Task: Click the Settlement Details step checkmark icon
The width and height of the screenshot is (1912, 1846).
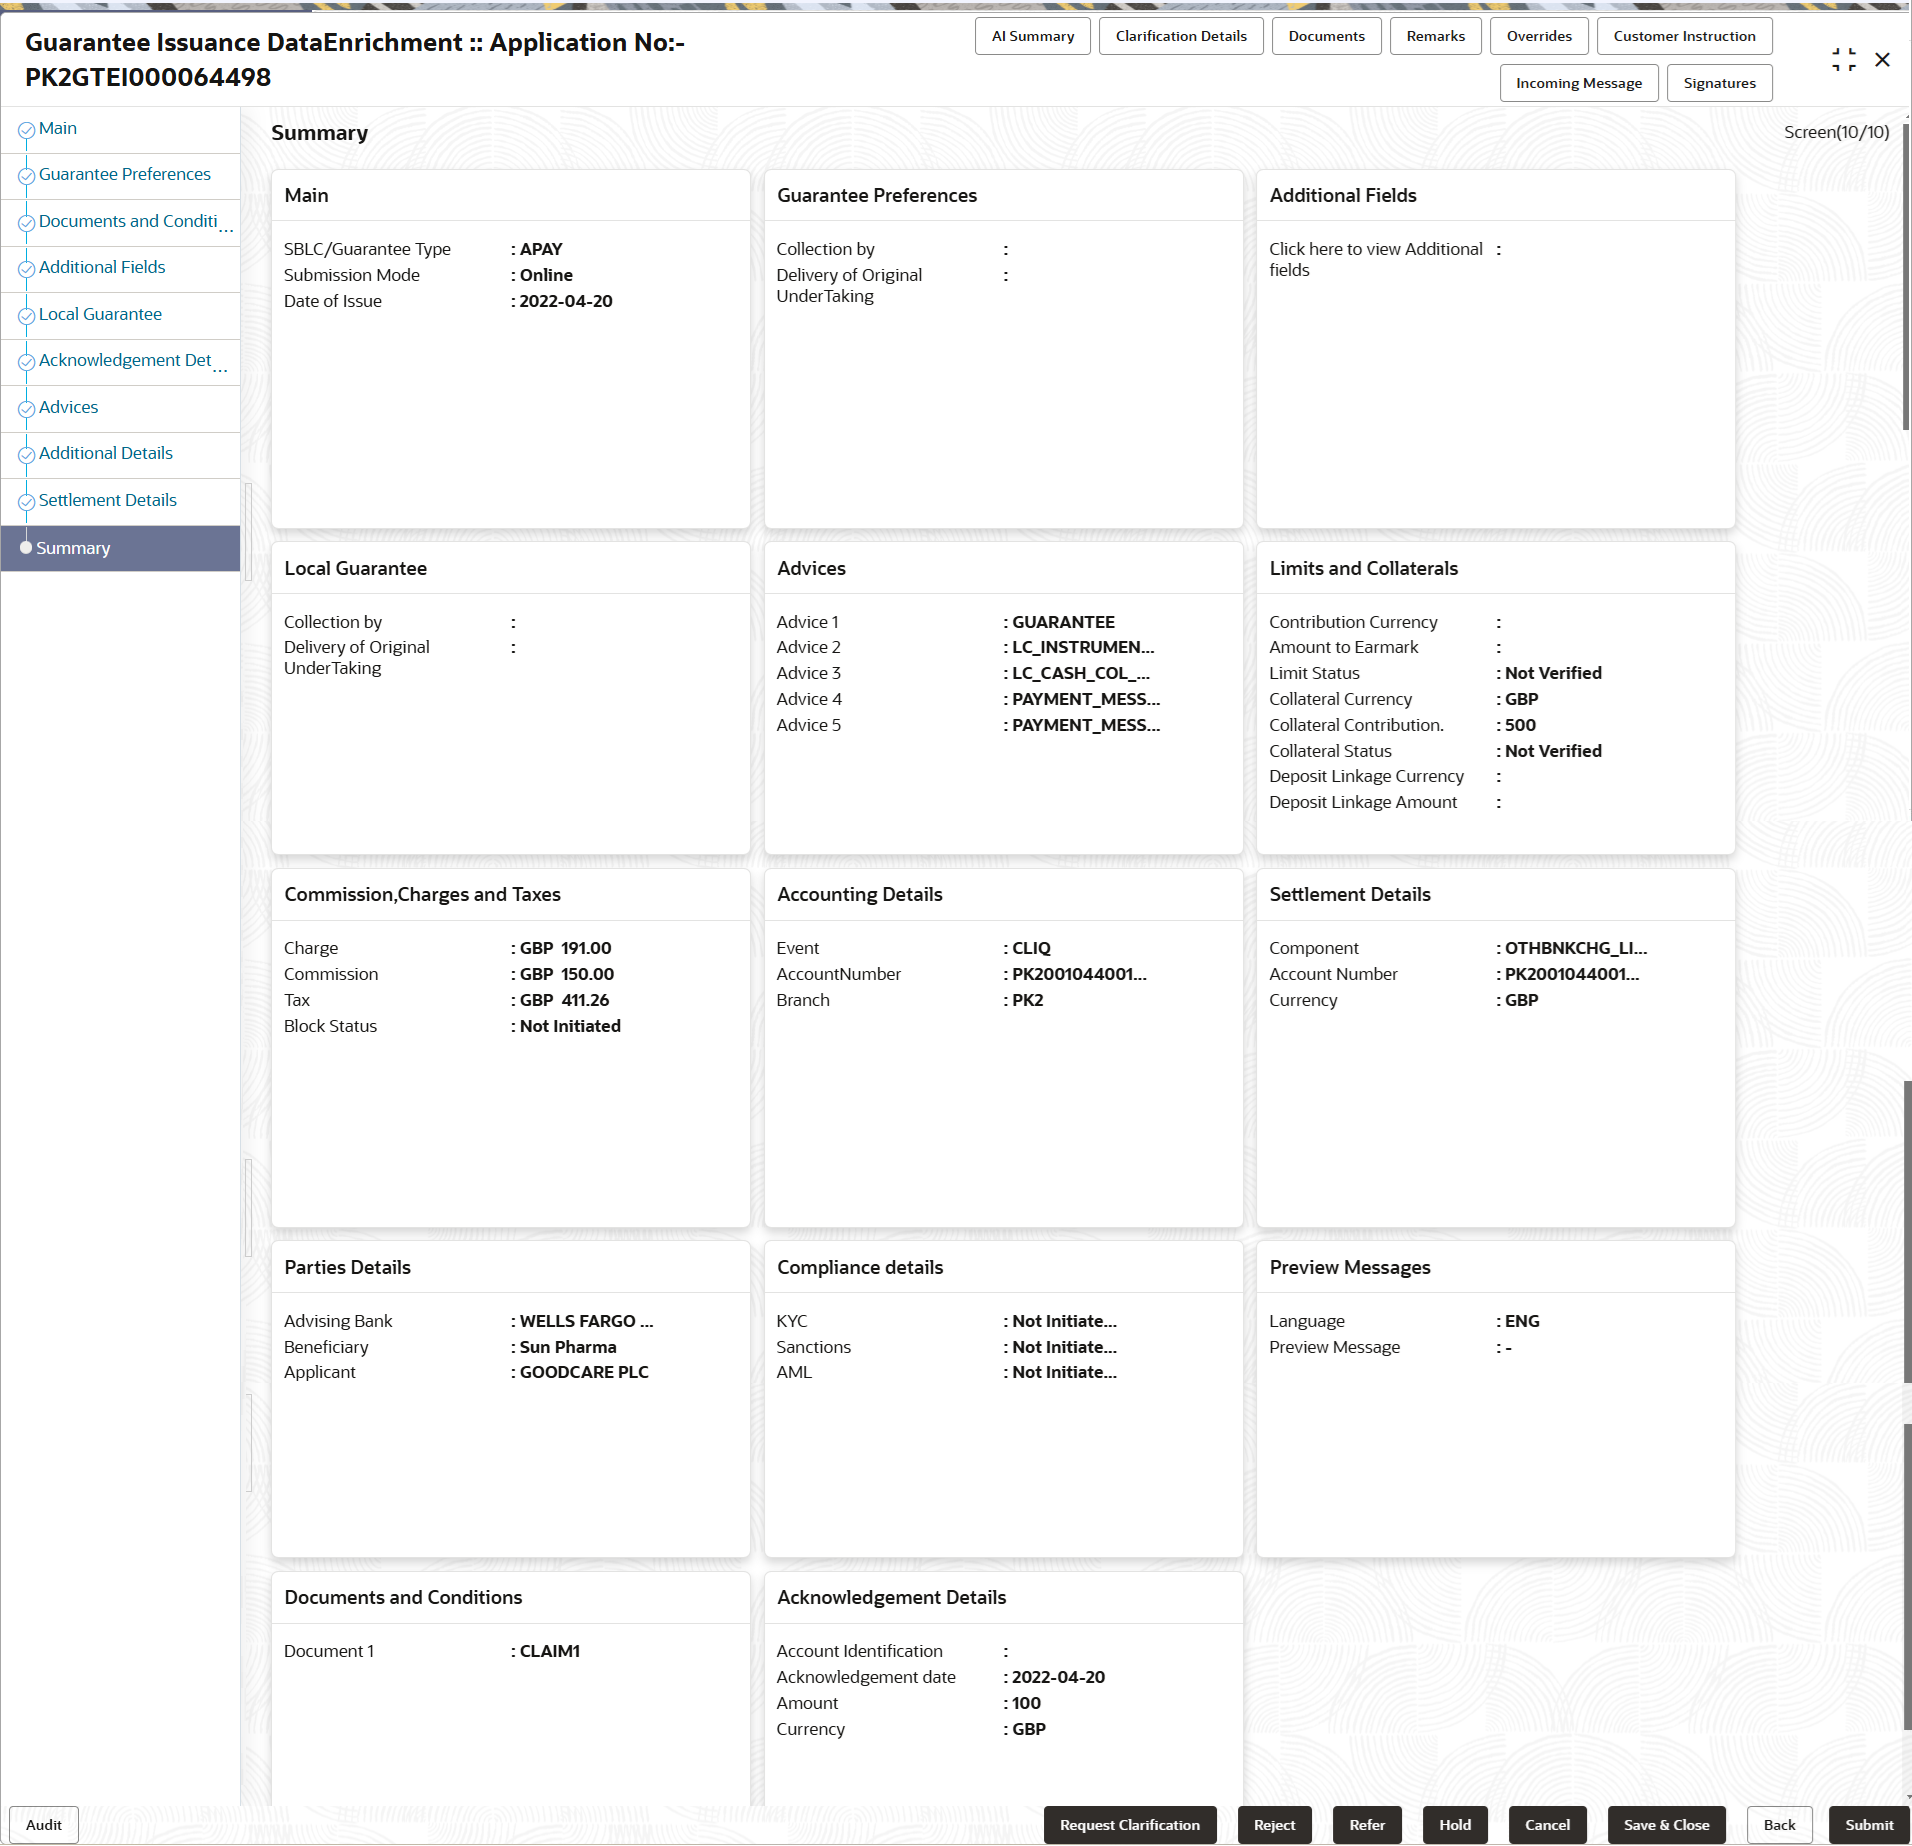Action: (x=26, y=502)
